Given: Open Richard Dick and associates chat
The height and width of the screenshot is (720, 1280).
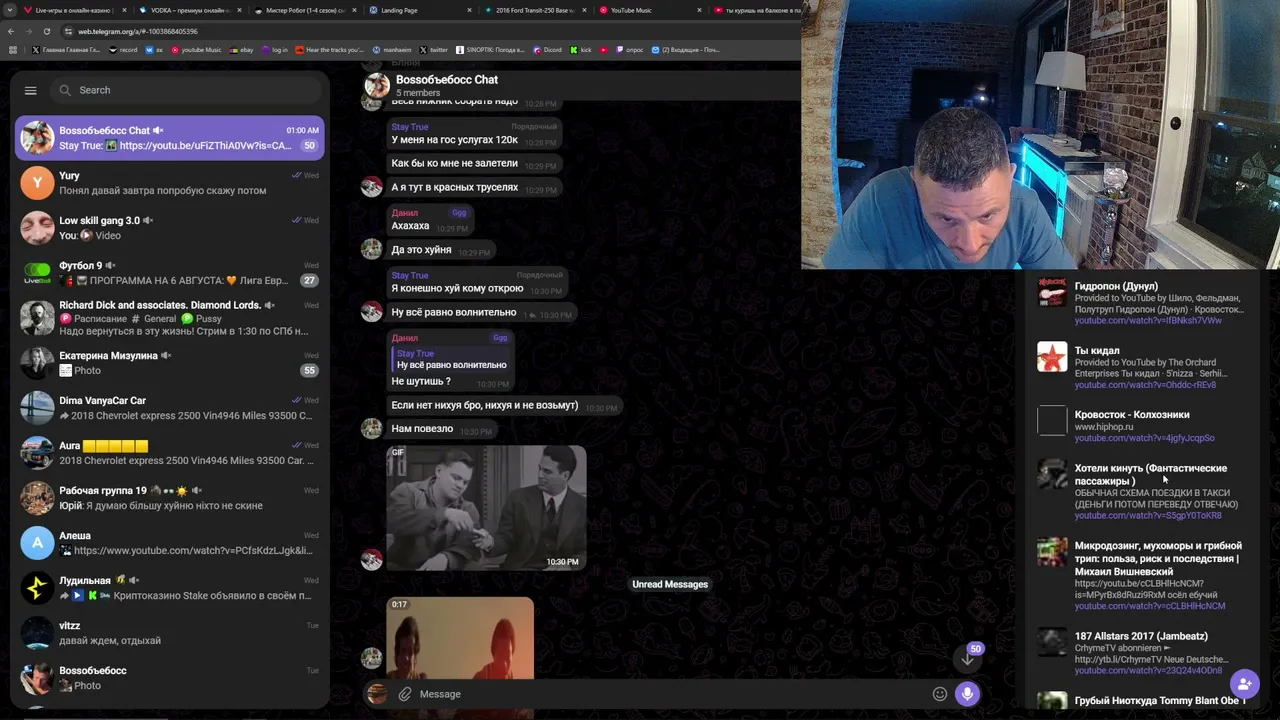Looking at the screenshot, I should (x=170, y=318).
